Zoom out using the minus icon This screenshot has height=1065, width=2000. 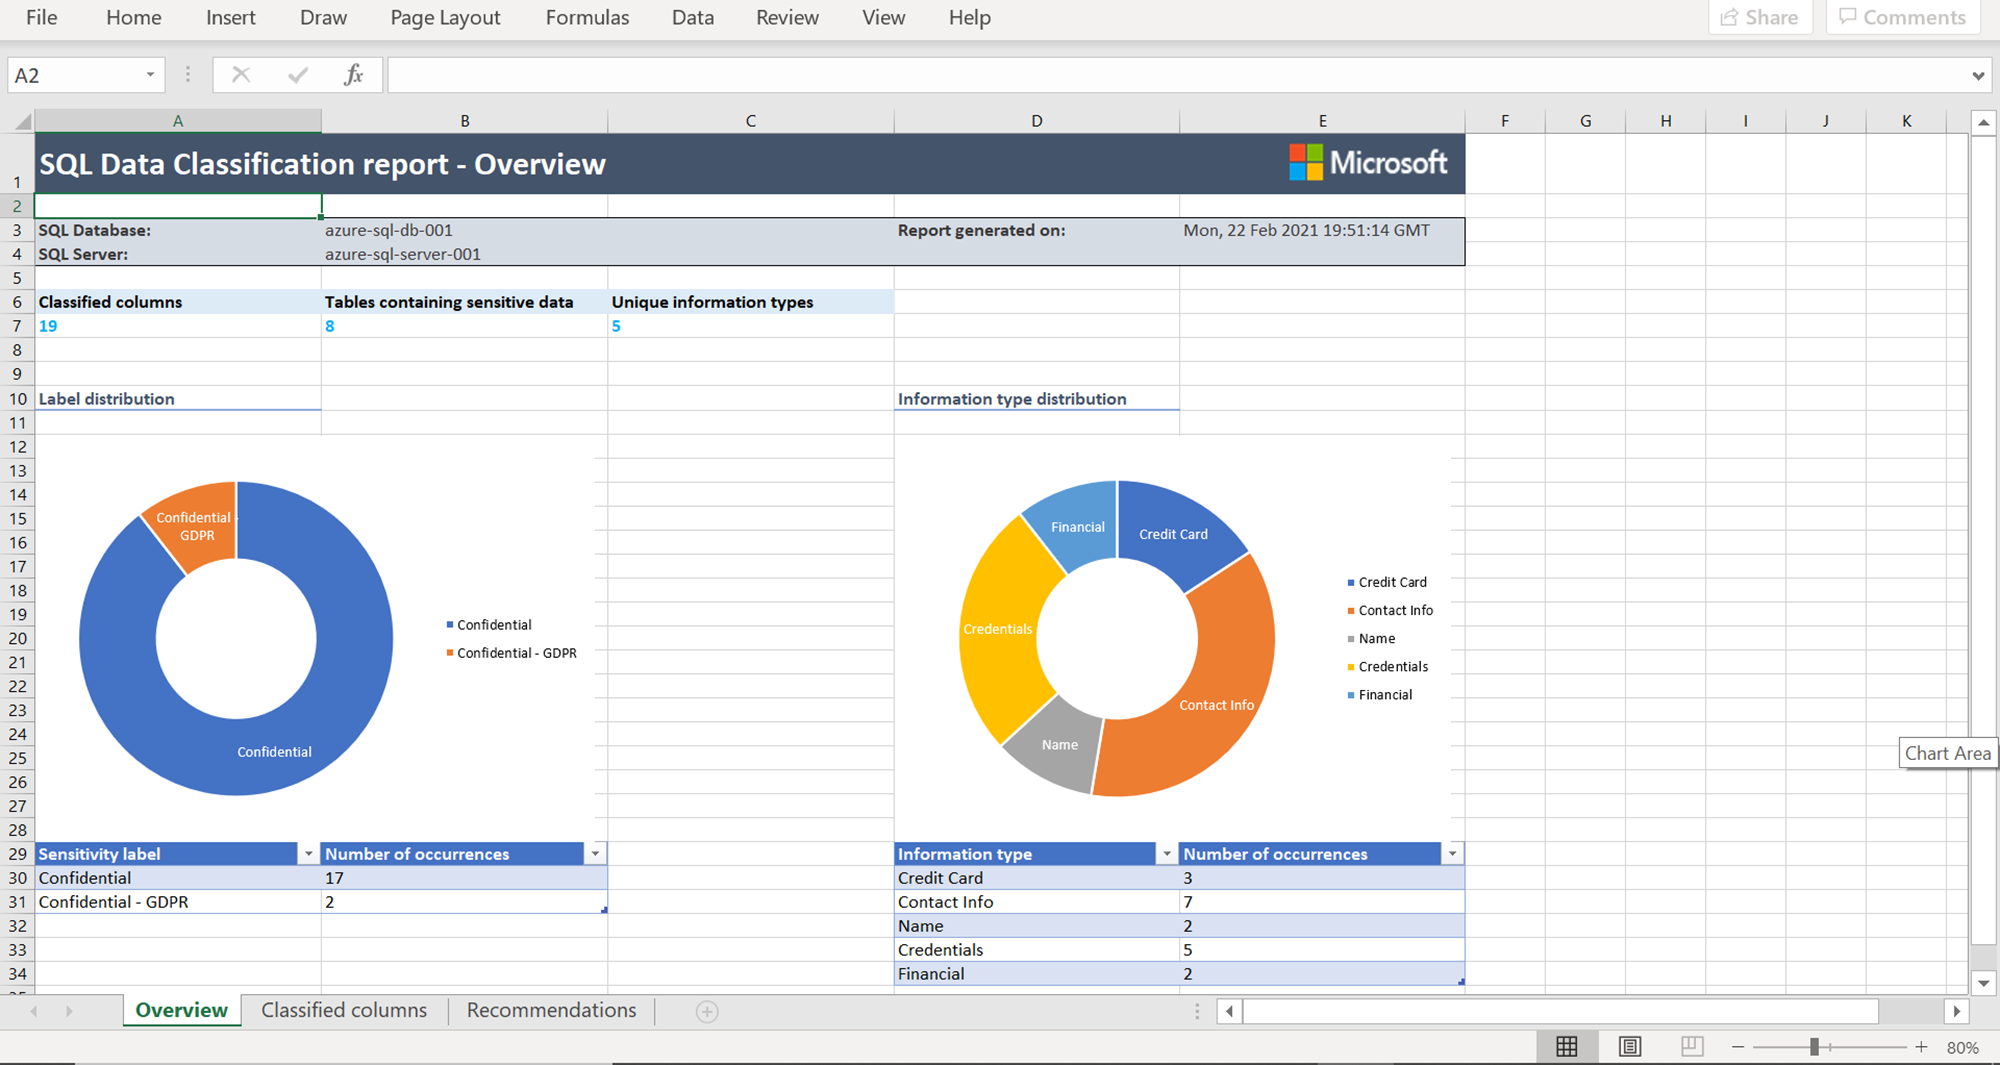point(1738,1047)
